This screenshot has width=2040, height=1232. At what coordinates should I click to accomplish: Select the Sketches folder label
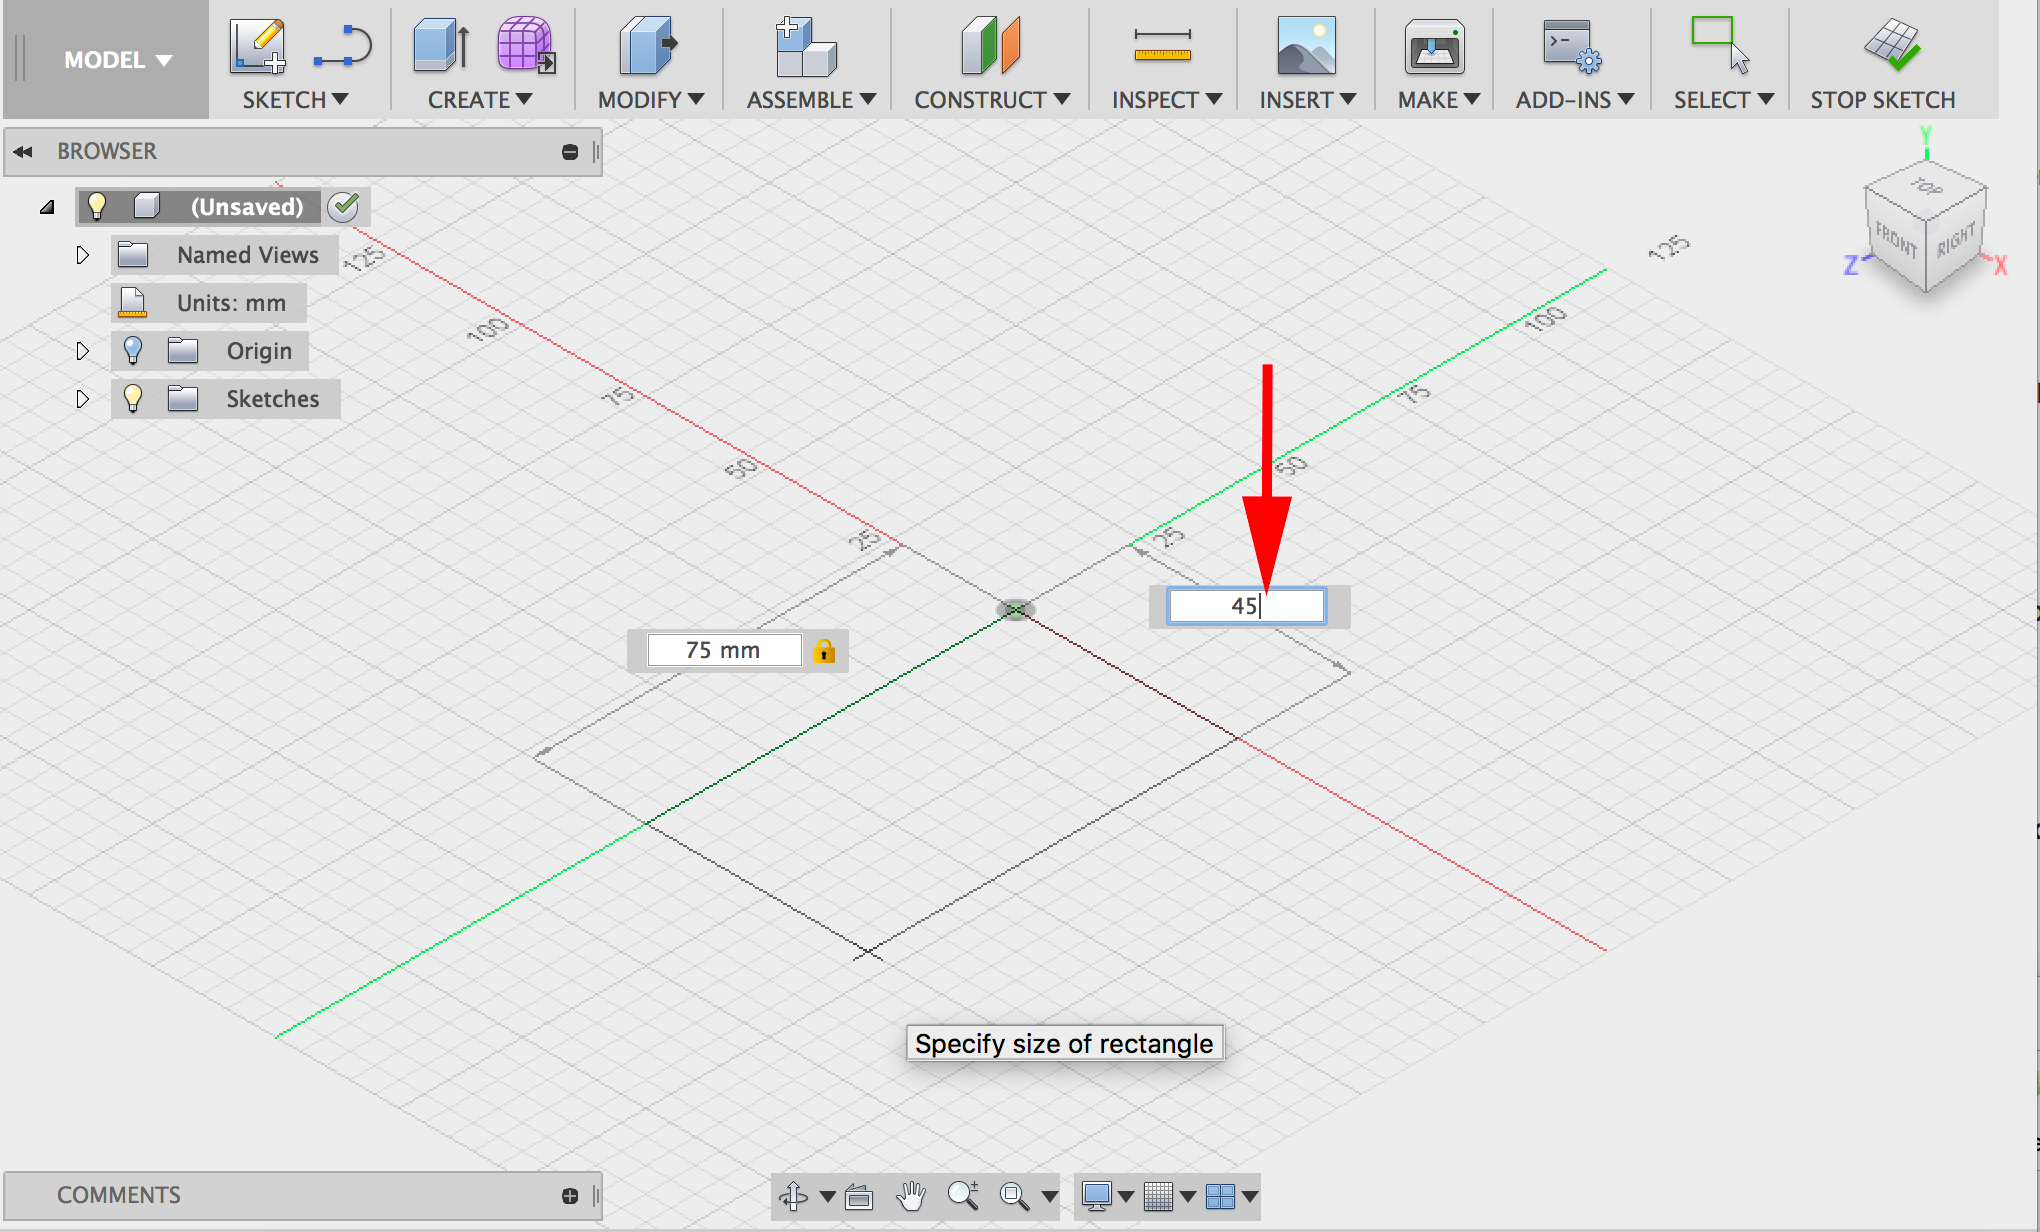pyautogui.click(x=272, y=399)
